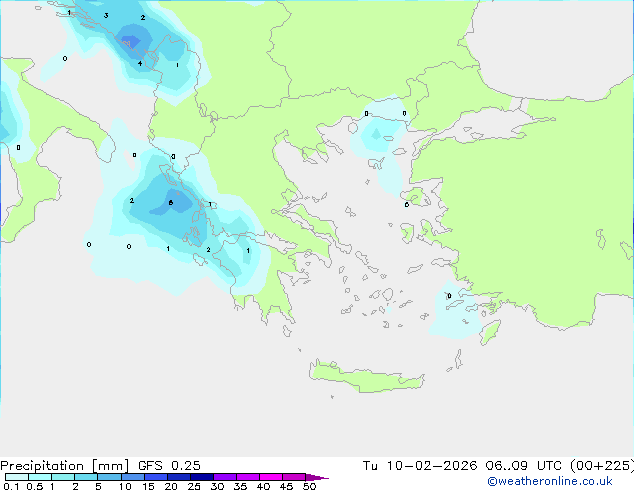This screenshot has height=490, width=634.
Task: Pick the legend swatch starting at 5 mm
Action: pos(109,477)
